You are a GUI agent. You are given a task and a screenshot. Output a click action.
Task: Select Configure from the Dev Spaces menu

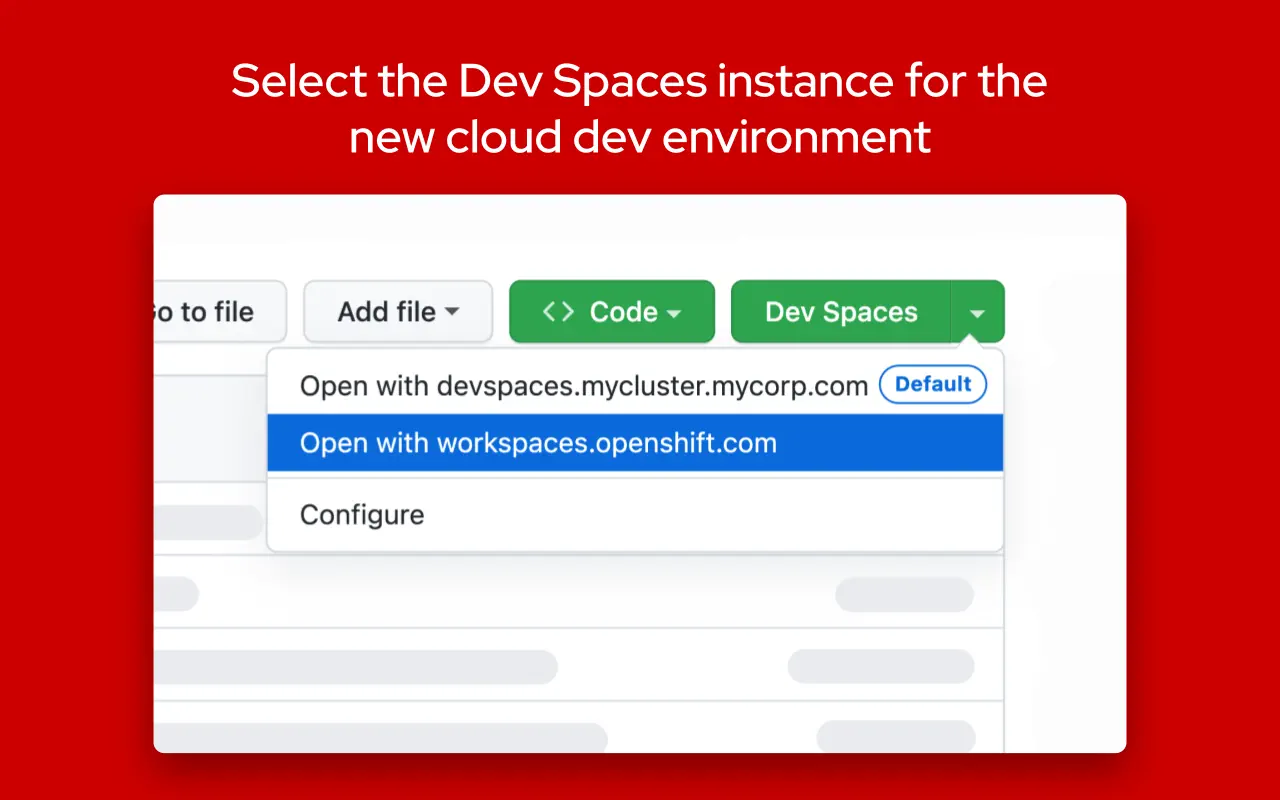point(362,514)
